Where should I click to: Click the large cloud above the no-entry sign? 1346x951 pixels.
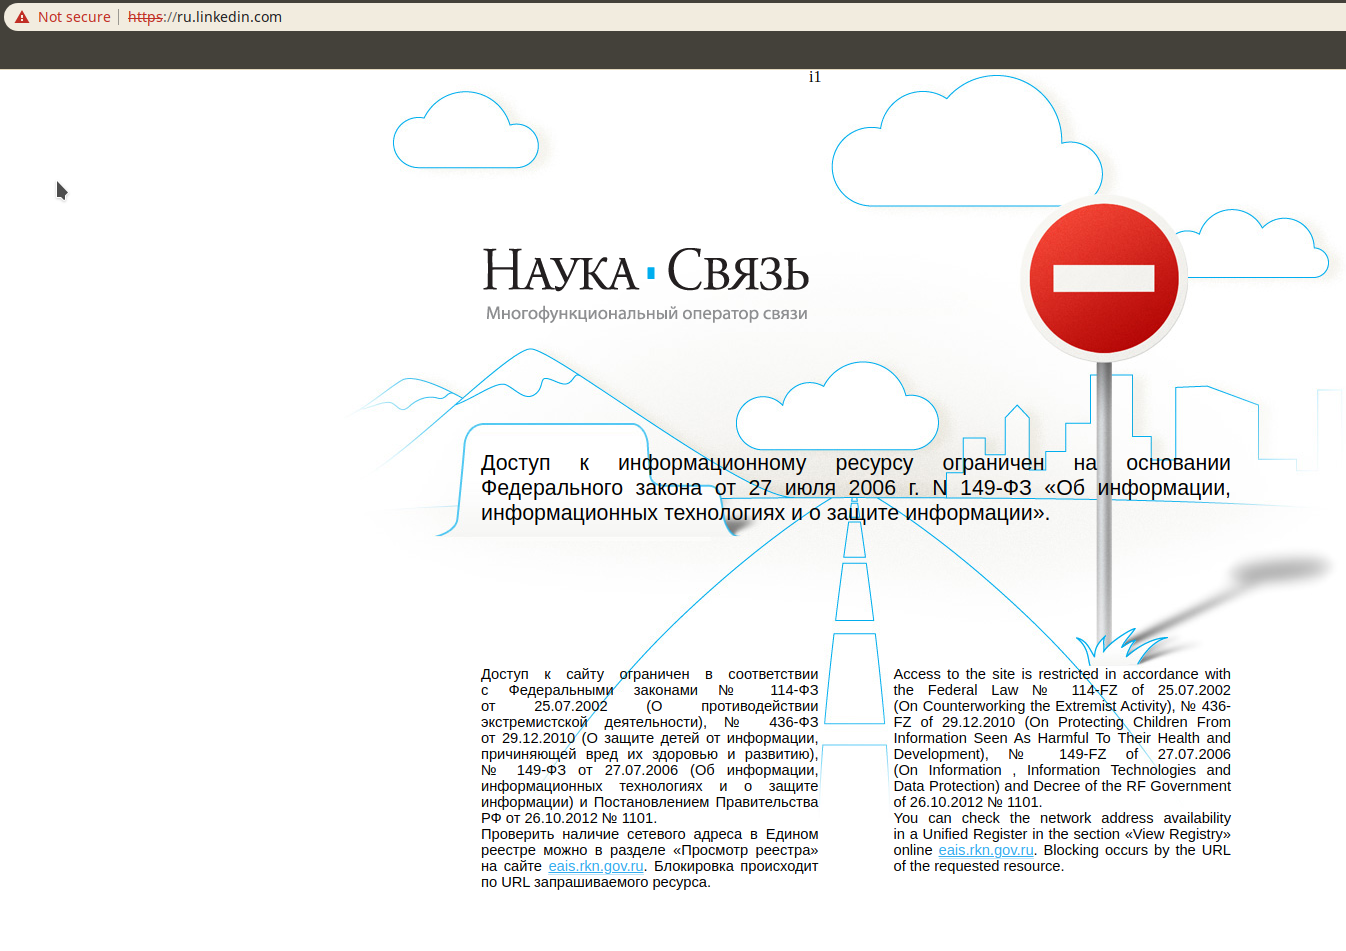[966, 143]
